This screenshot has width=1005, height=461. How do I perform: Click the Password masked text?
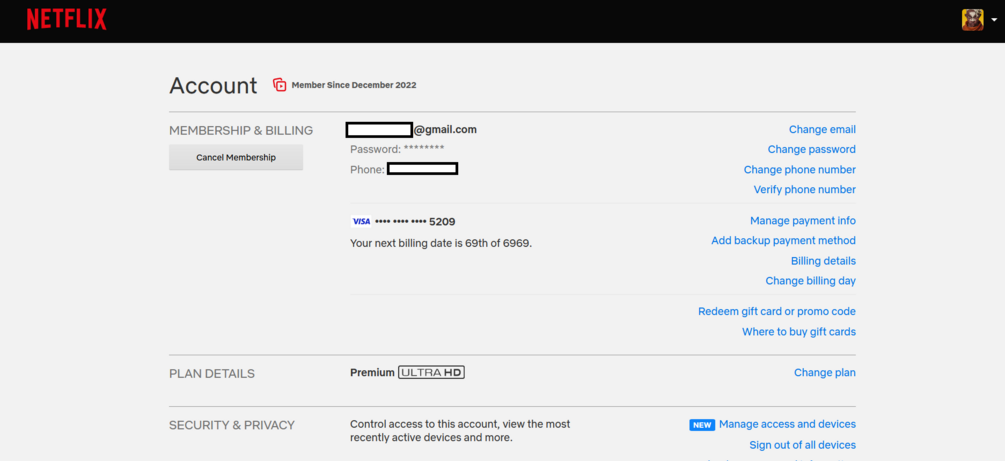397,149
